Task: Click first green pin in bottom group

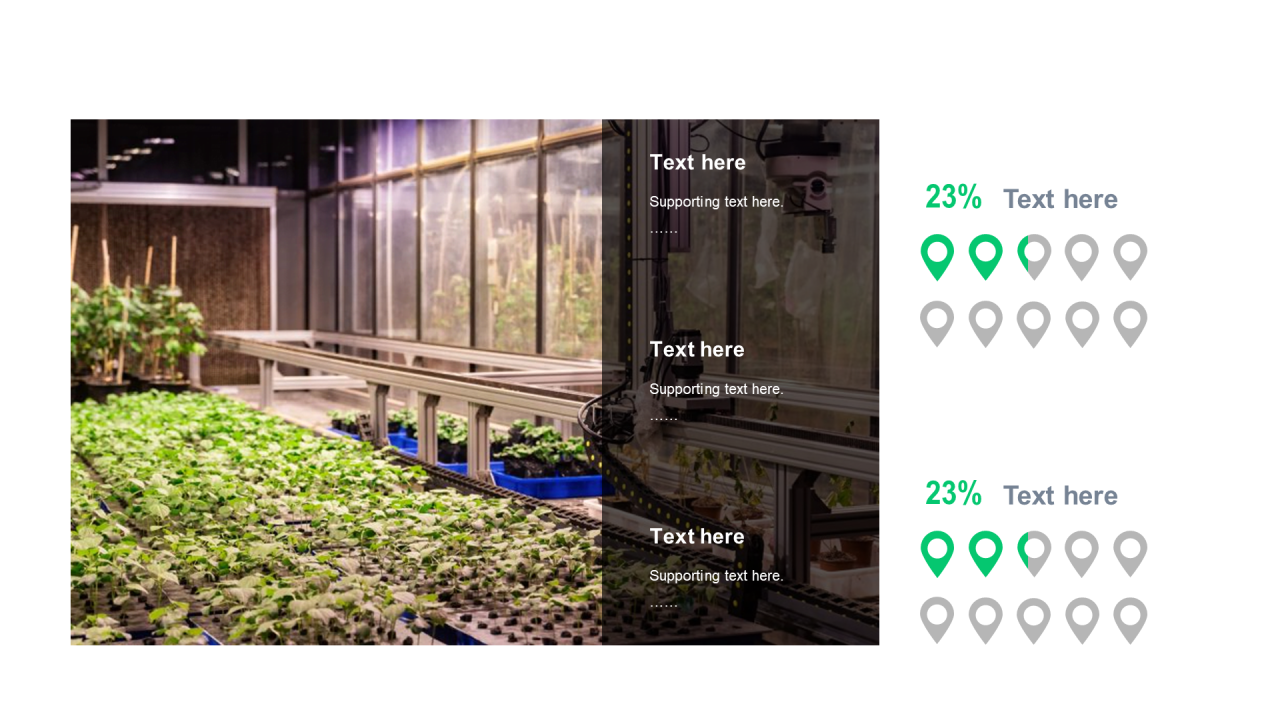Action: point(937,554)
